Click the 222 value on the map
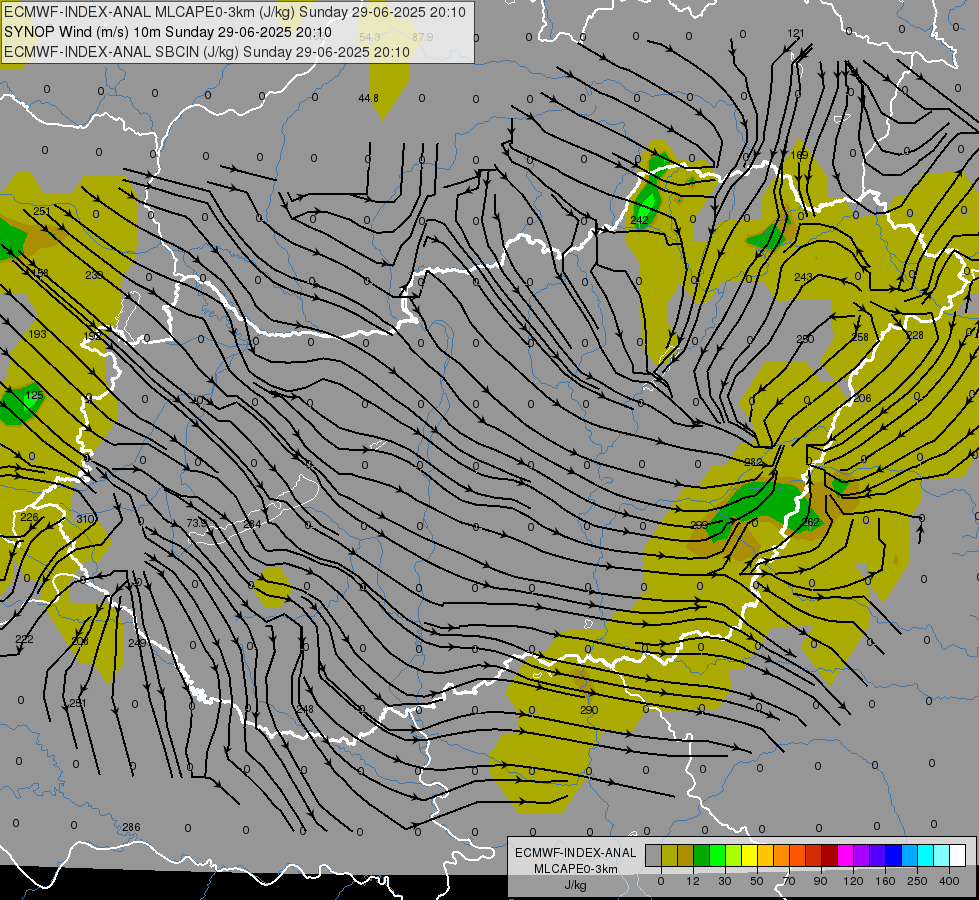Viewport: 979px width, 900px height. click(x=24, y=639)
